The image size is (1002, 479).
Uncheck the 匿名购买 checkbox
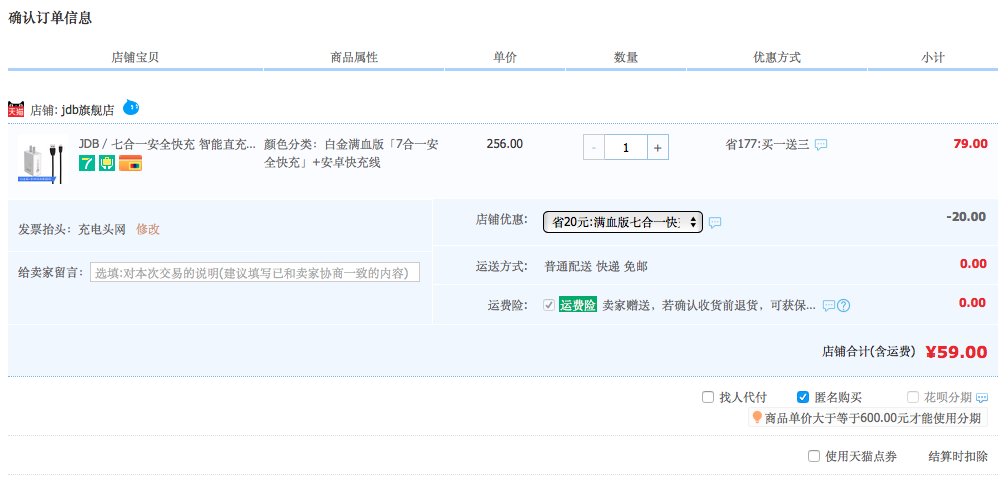[x=803, y=397]
